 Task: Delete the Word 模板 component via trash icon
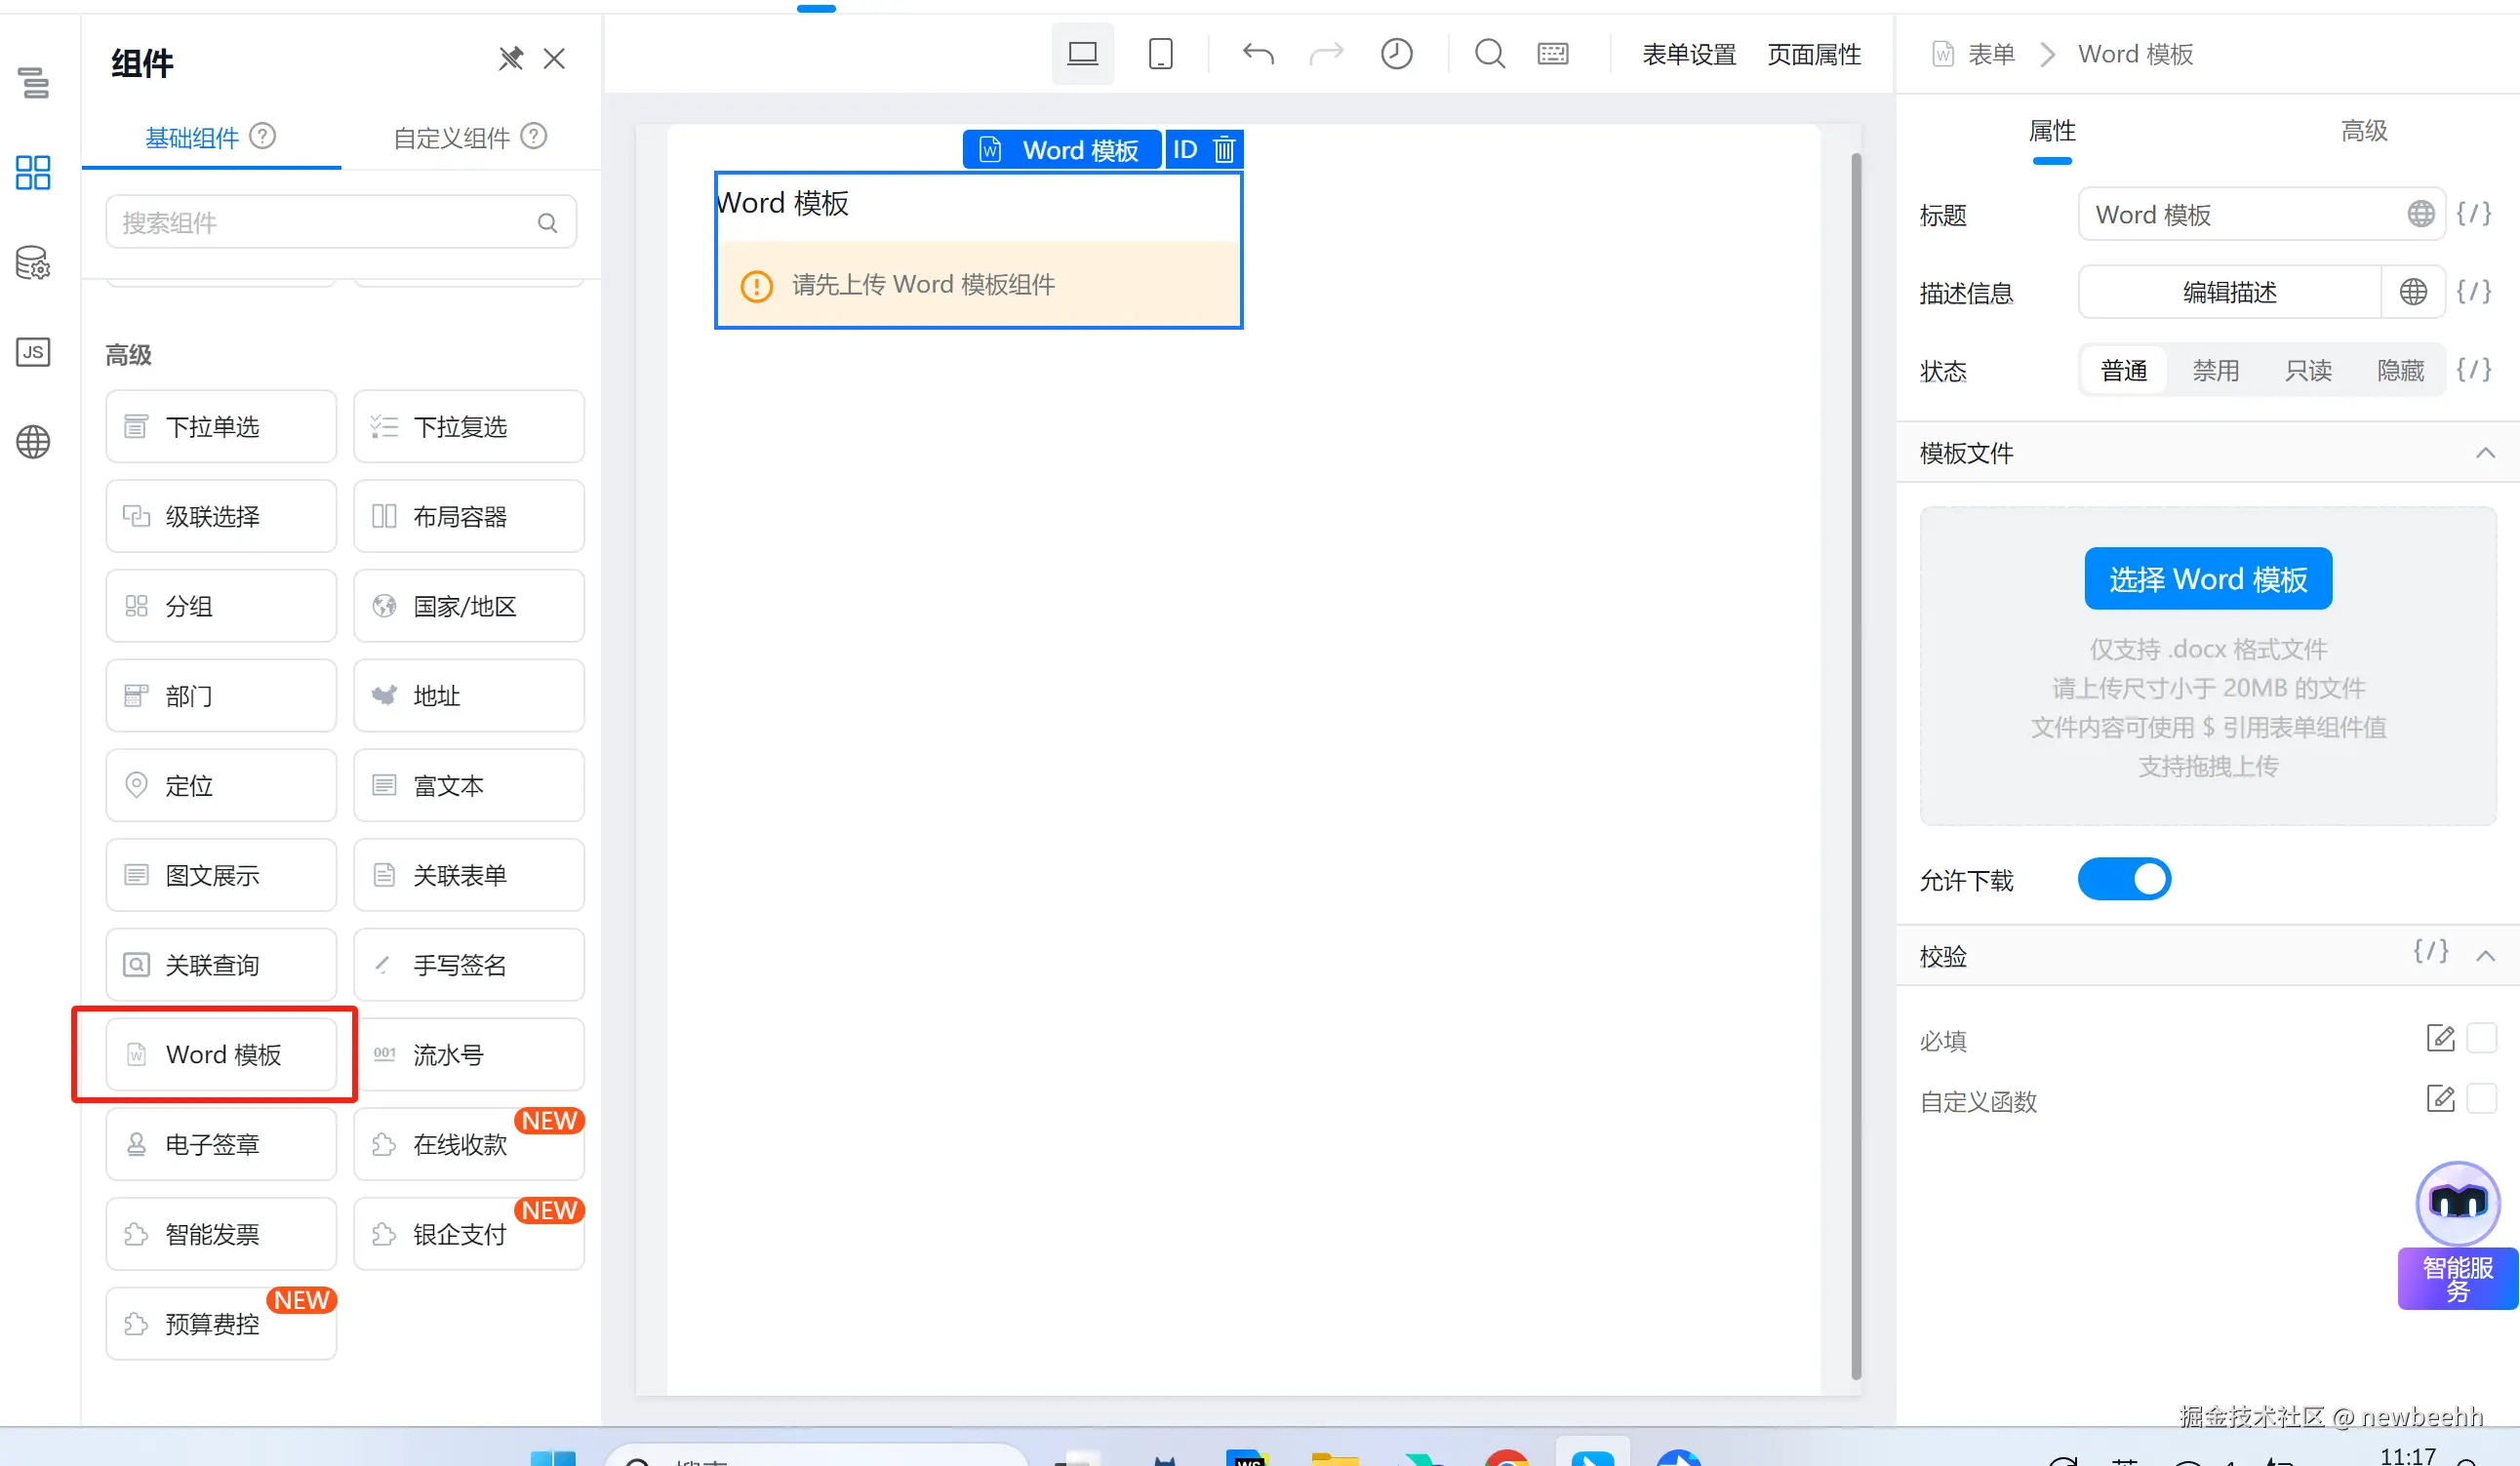tap(1224, 150)
